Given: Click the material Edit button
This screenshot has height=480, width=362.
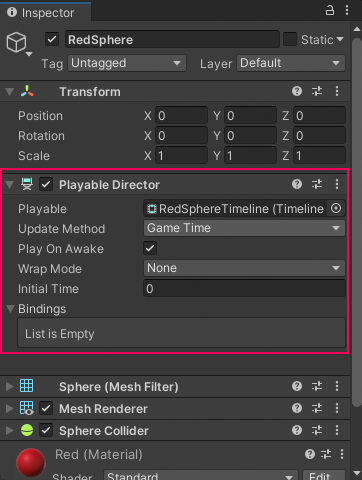Looking at the screenshot, I should pyautogui.click(x=324, y=475).
